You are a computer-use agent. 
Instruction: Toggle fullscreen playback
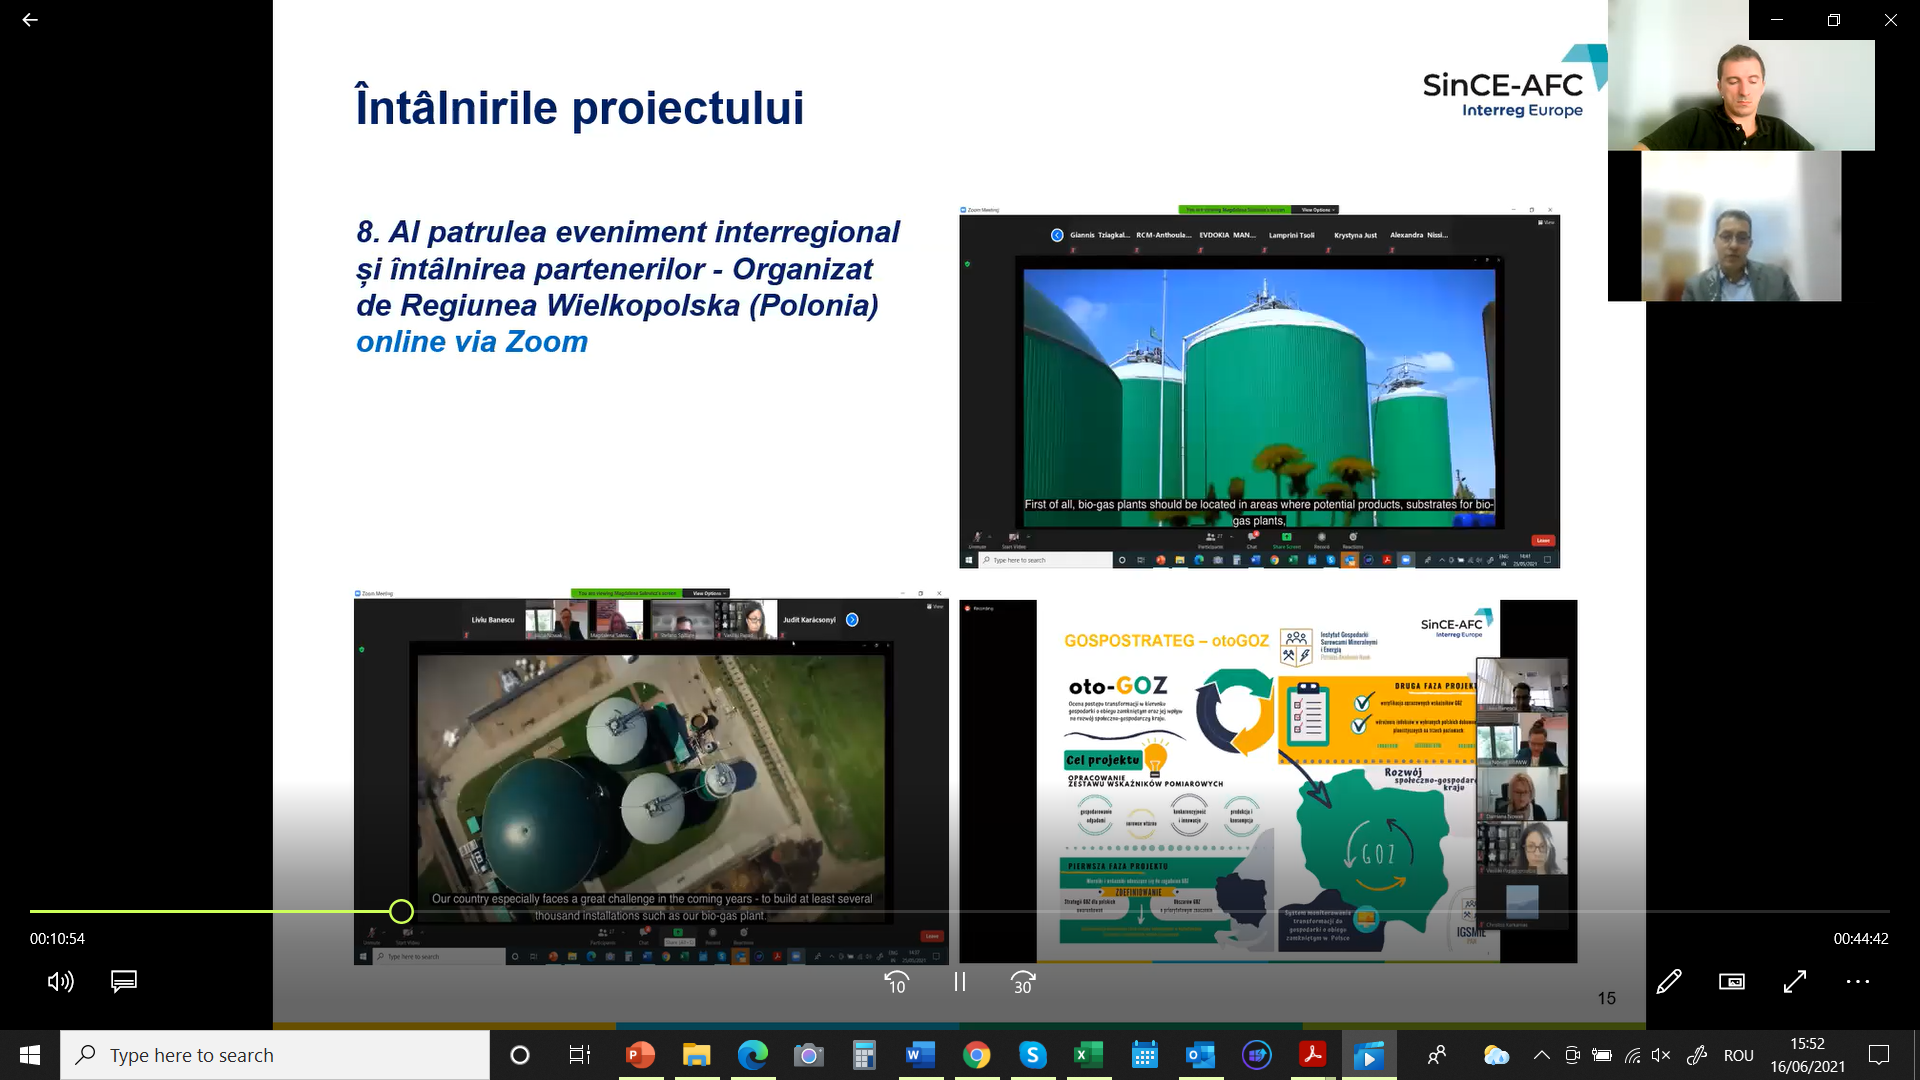click(1795, 982)
